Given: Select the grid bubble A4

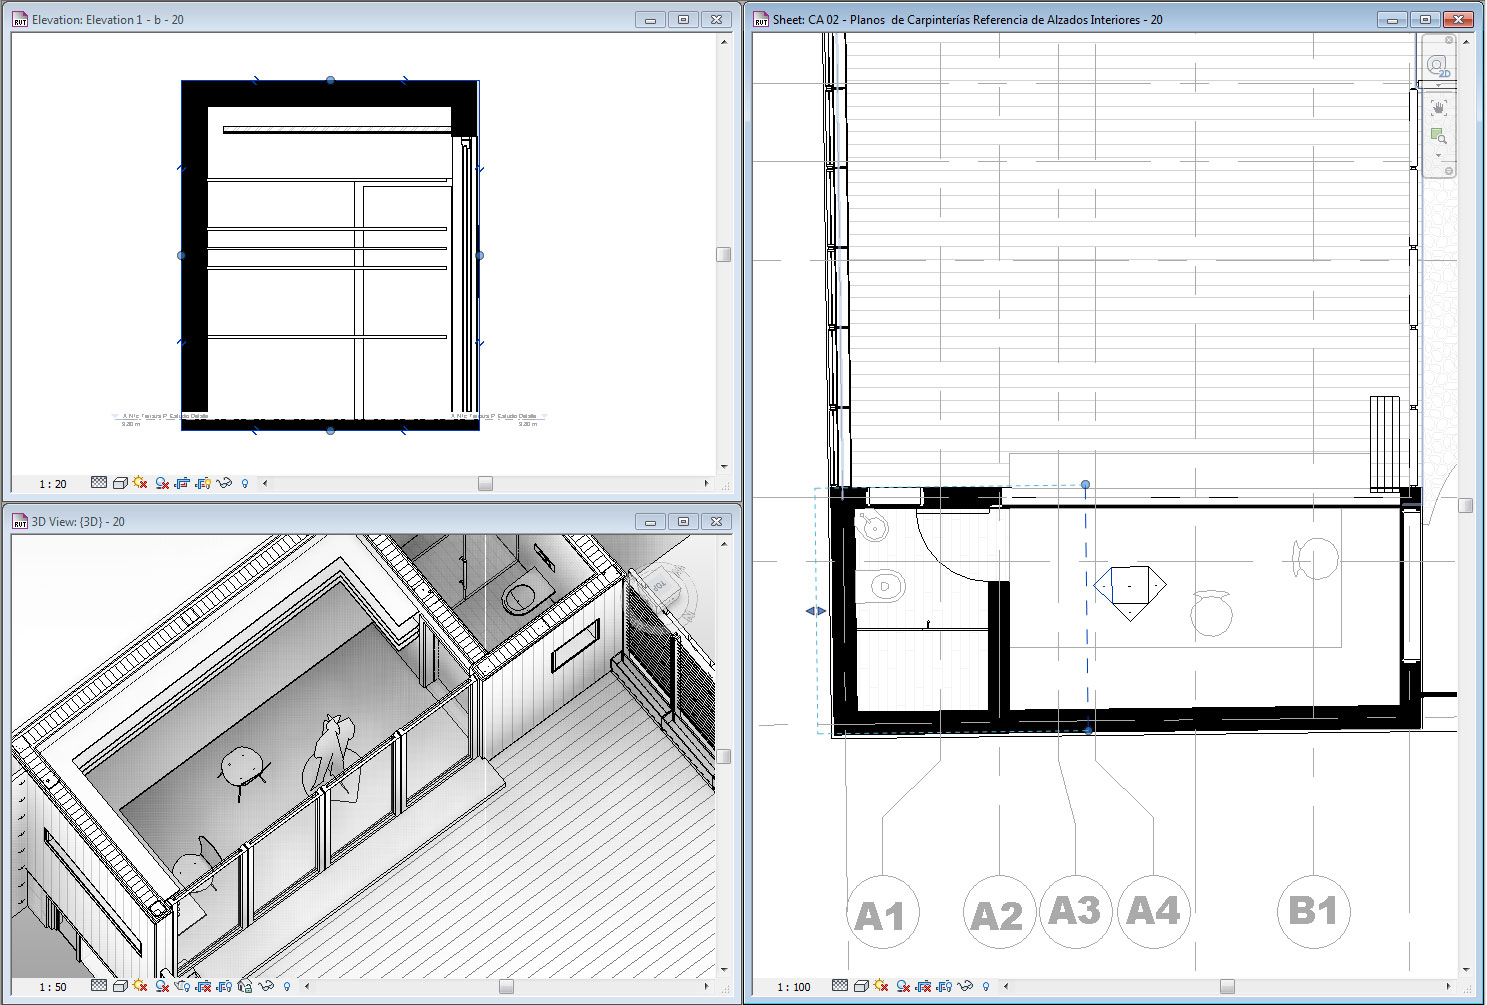Looking at the screenshot, I should click(1154, 911).
